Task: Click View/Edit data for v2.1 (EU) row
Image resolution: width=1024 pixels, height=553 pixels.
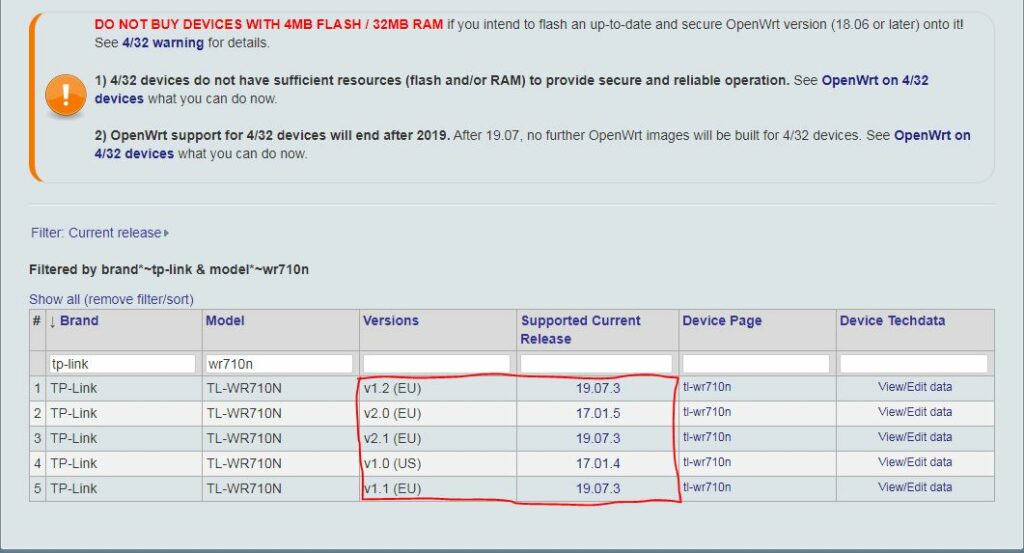Action: pyautogui.click(x=915, y=437)
